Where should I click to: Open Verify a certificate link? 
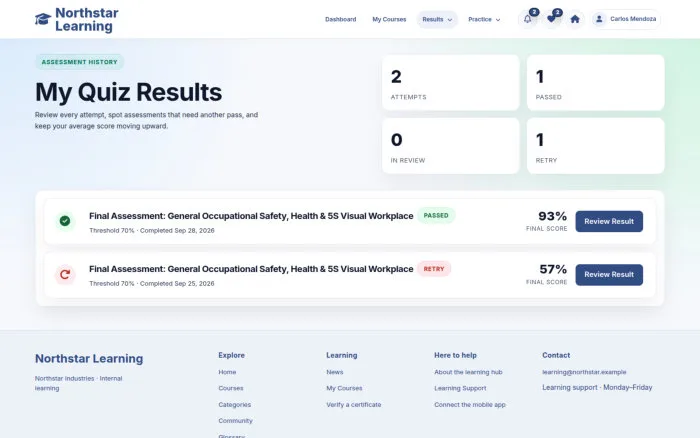pyautogui.click(x=354, y=405)
